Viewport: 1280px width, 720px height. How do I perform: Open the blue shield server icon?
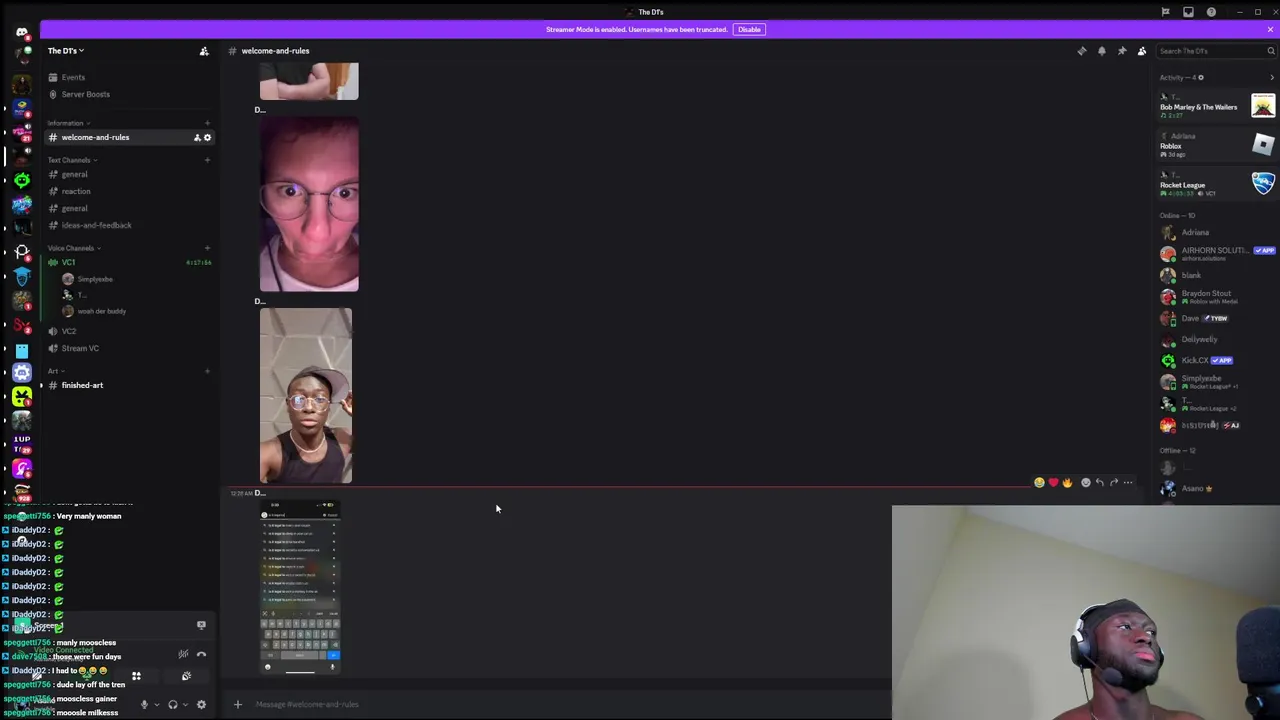[x=22, y=275]
